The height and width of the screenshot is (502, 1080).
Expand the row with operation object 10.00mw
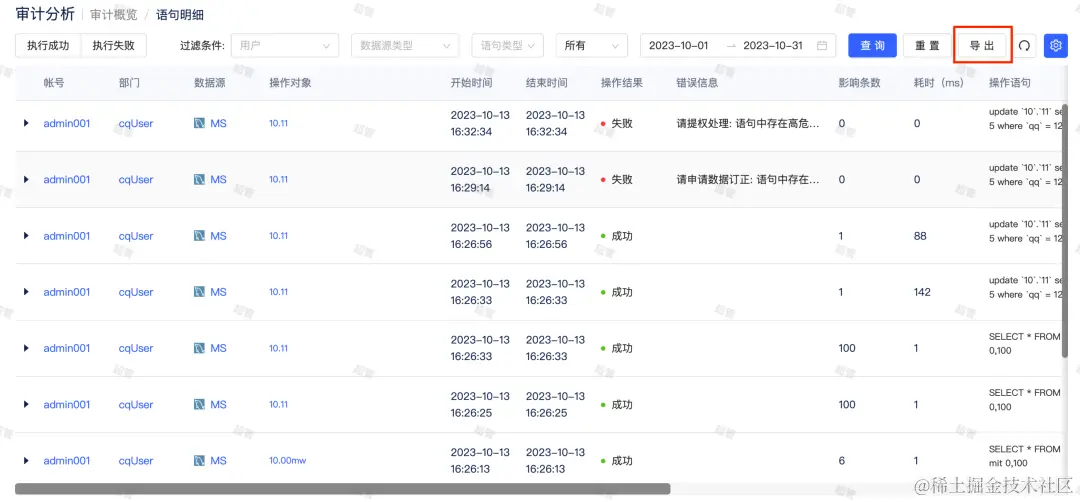point(26,460)
